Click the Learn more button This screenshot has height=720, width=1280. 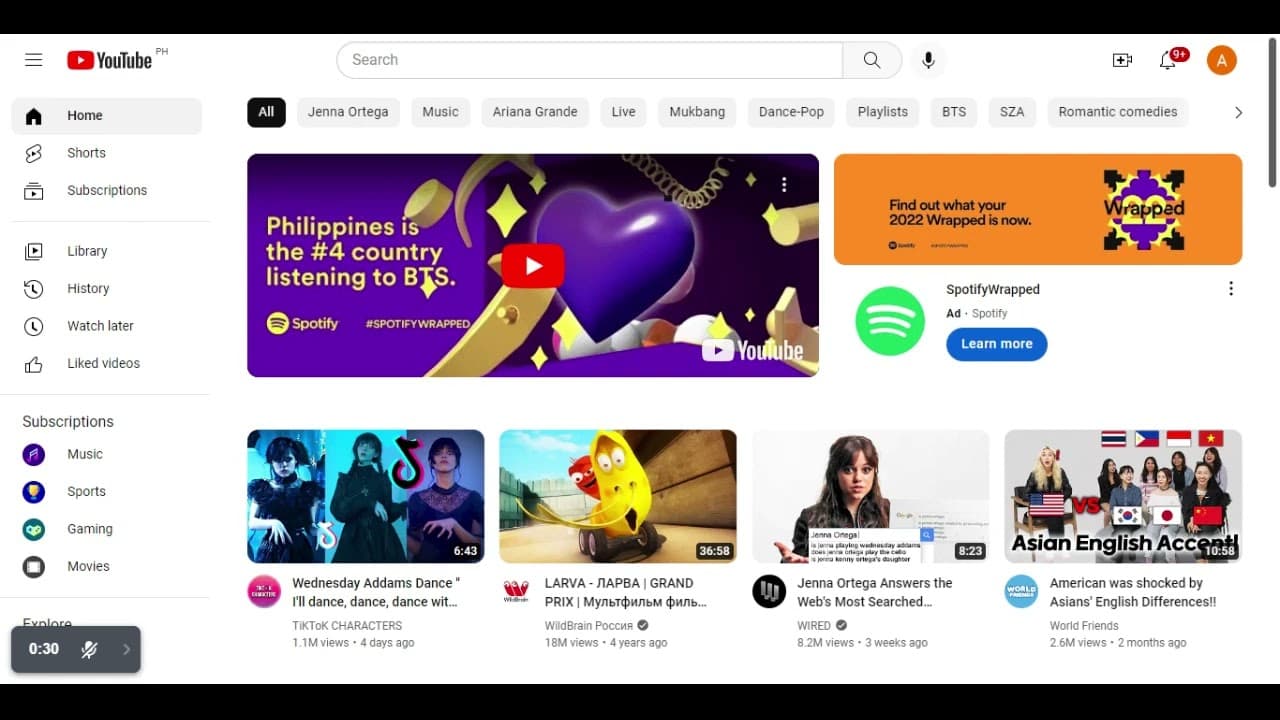tap(997, 344)
